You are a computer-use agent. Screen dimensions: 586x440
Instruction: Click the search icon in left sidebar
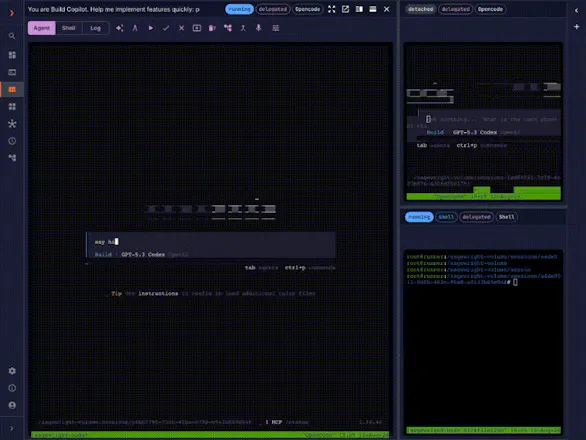12,36
